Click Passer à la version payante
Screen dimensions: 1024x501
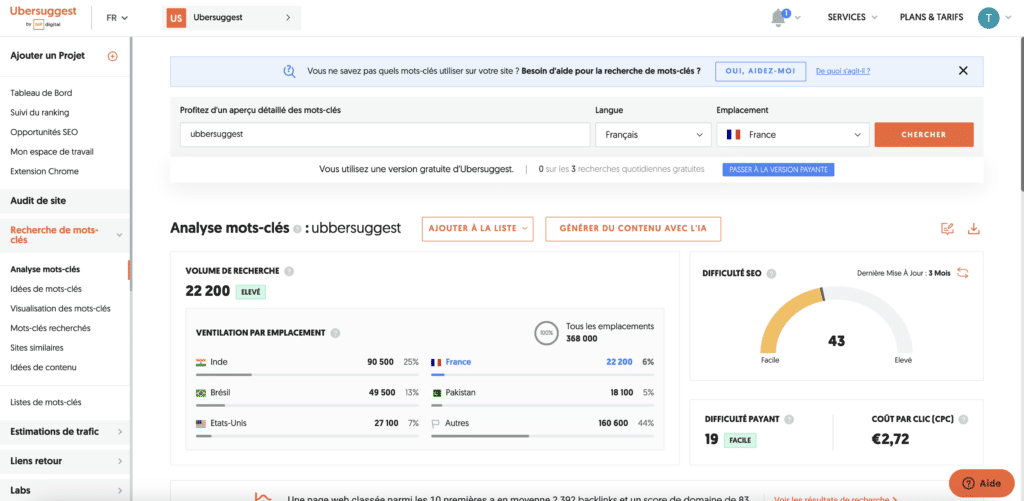pos(778,170)
